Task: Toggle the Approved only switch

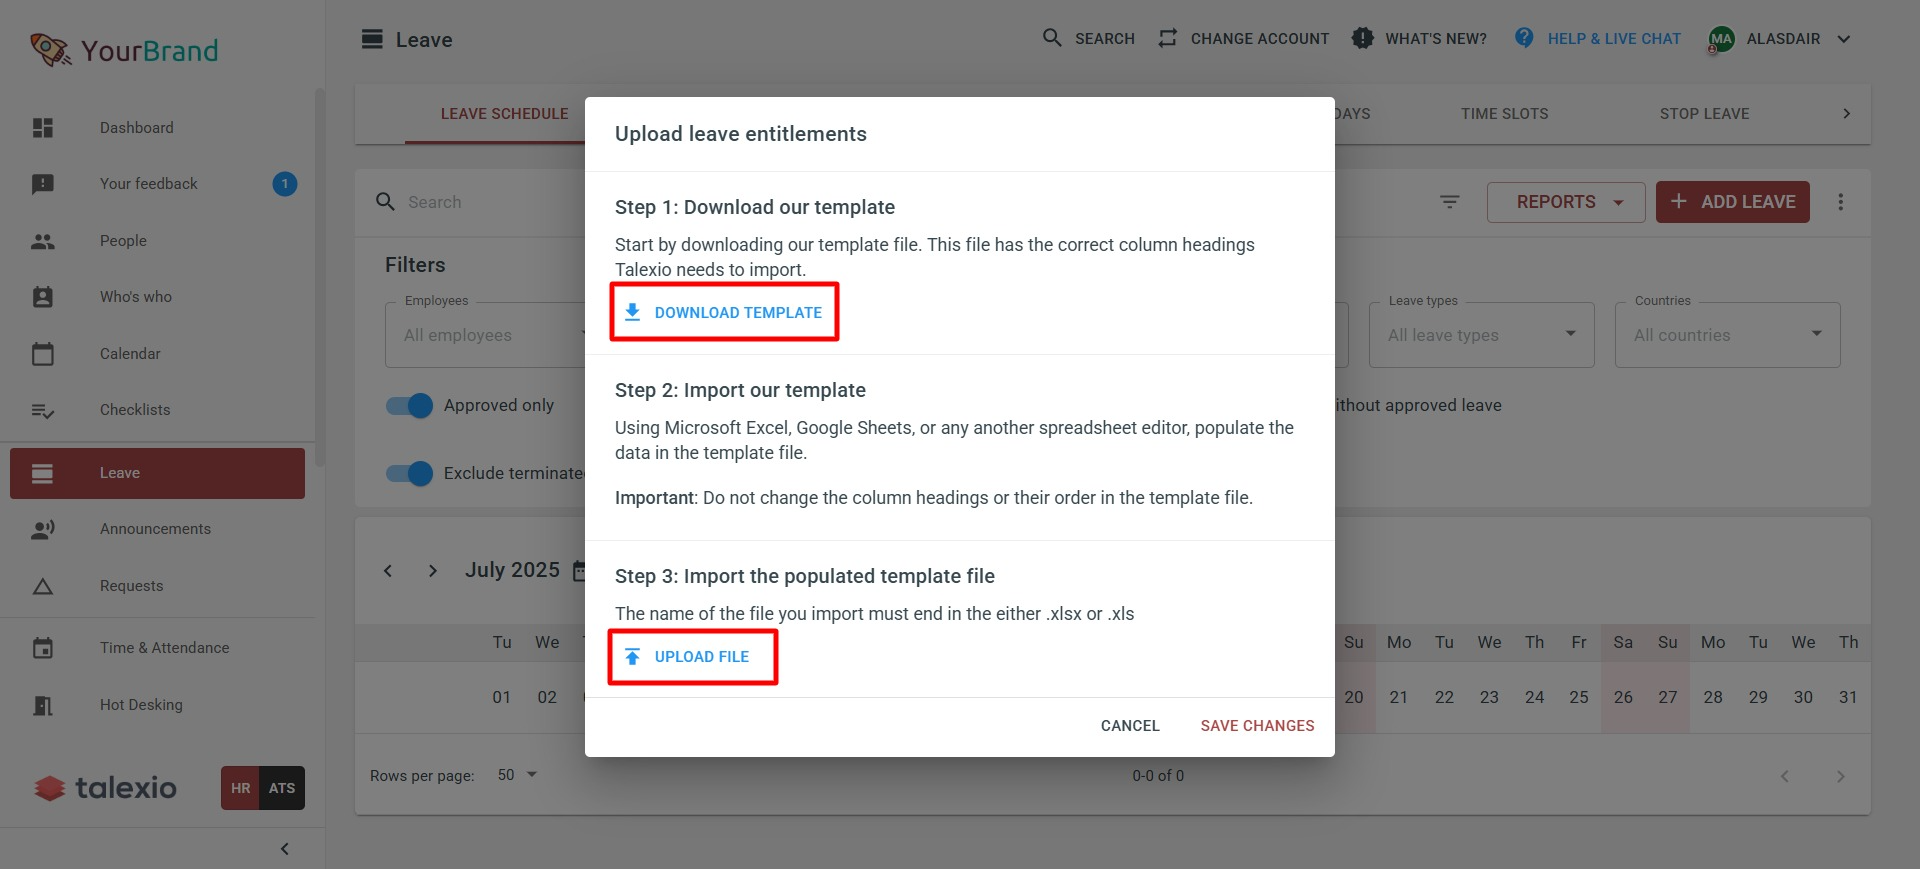Action: (x=409, y=405)
